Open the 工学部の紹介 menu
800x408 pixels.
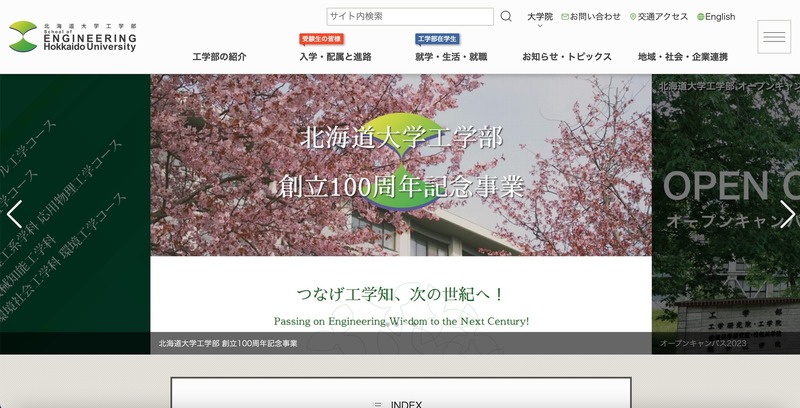click(x=219, y=57)
